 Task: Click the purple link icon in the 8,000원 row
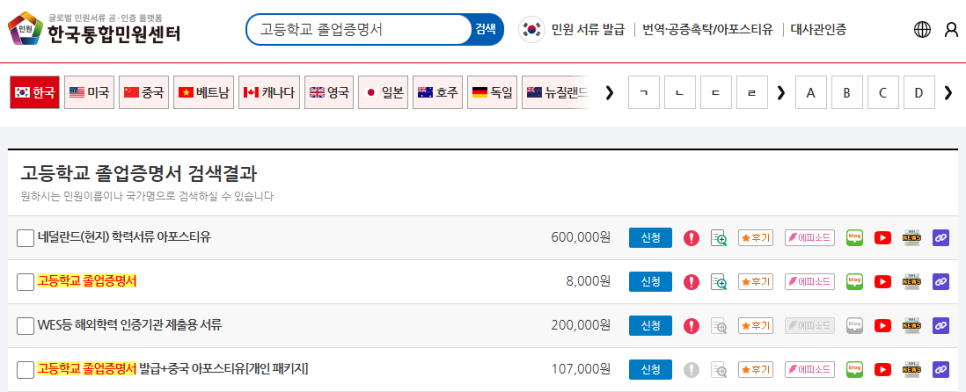[x=940, y=282]
